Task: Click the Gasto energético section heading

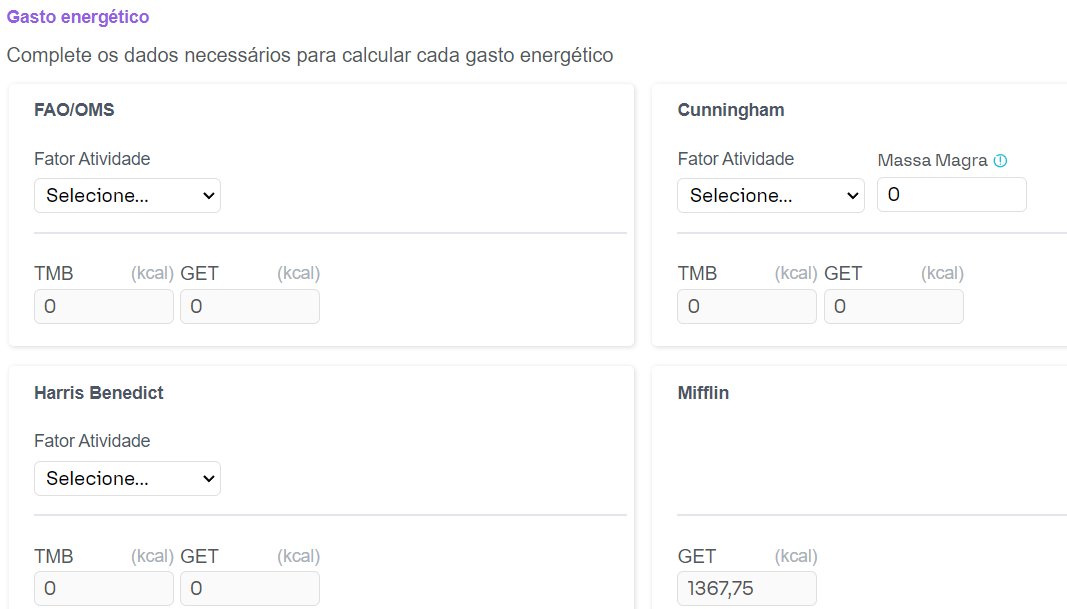Action: tap(78, 17)
